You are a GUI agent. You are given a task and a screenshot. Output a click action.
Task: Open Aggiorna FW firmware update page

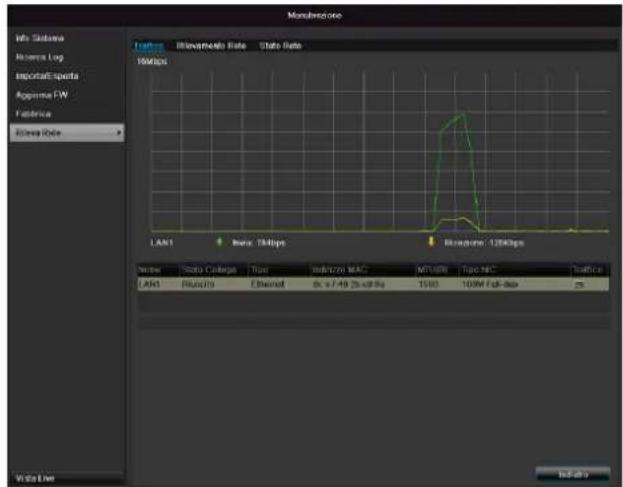pyautogui.click(x=42, y=95)
